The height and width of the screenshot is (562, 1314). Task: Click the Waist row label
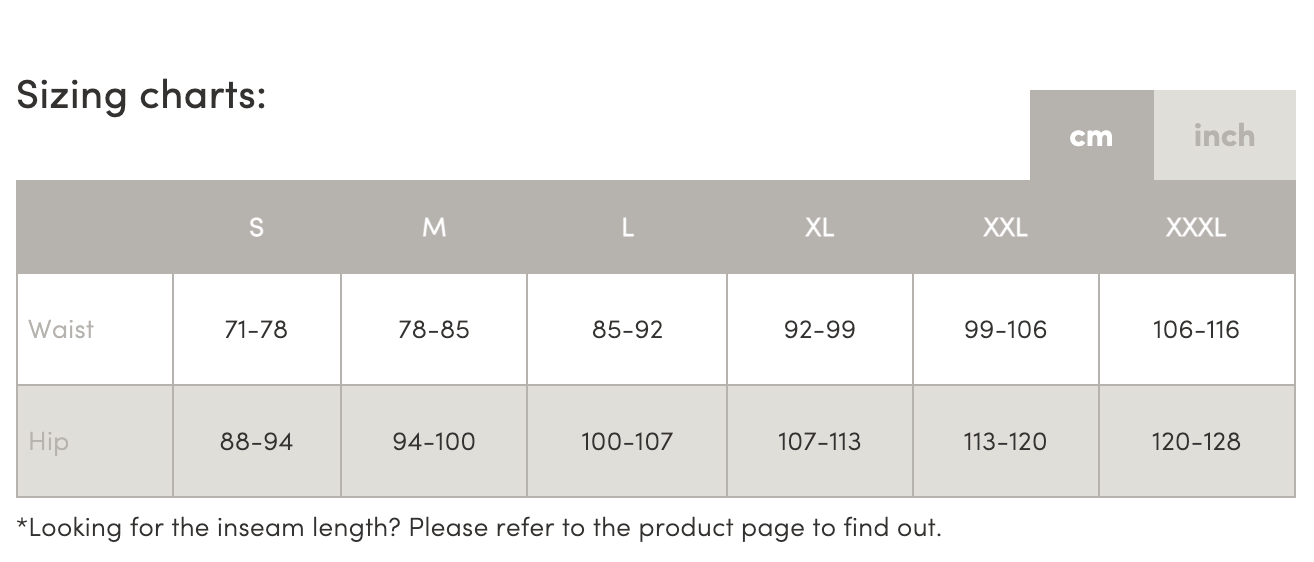coord(61,330)
